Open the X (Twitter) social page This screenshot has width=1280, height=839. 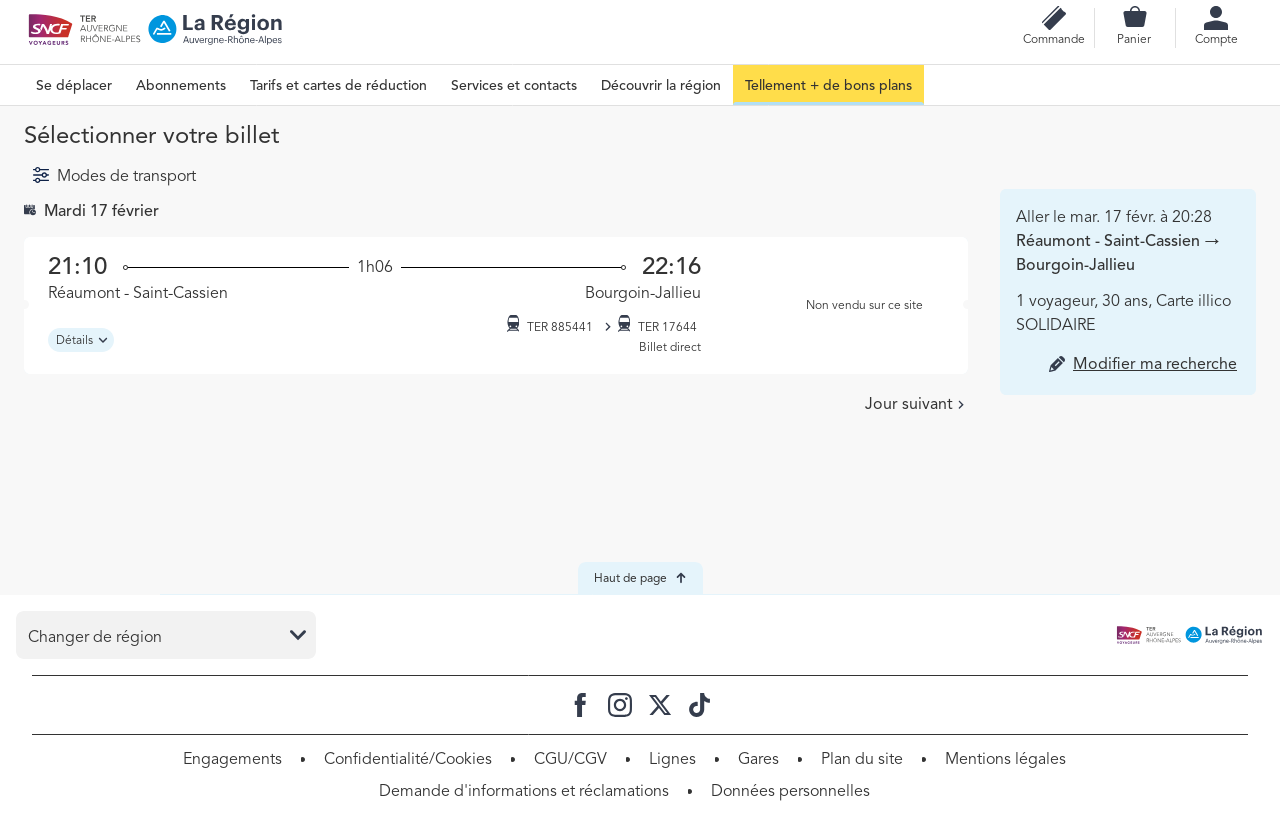pos(660,705)
